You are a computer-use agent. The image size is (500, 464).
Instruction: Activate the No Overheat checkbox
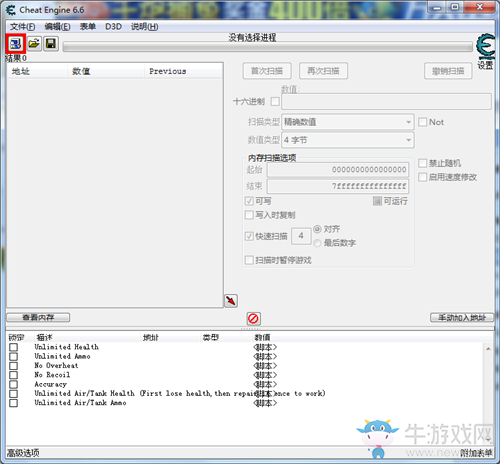14,366
